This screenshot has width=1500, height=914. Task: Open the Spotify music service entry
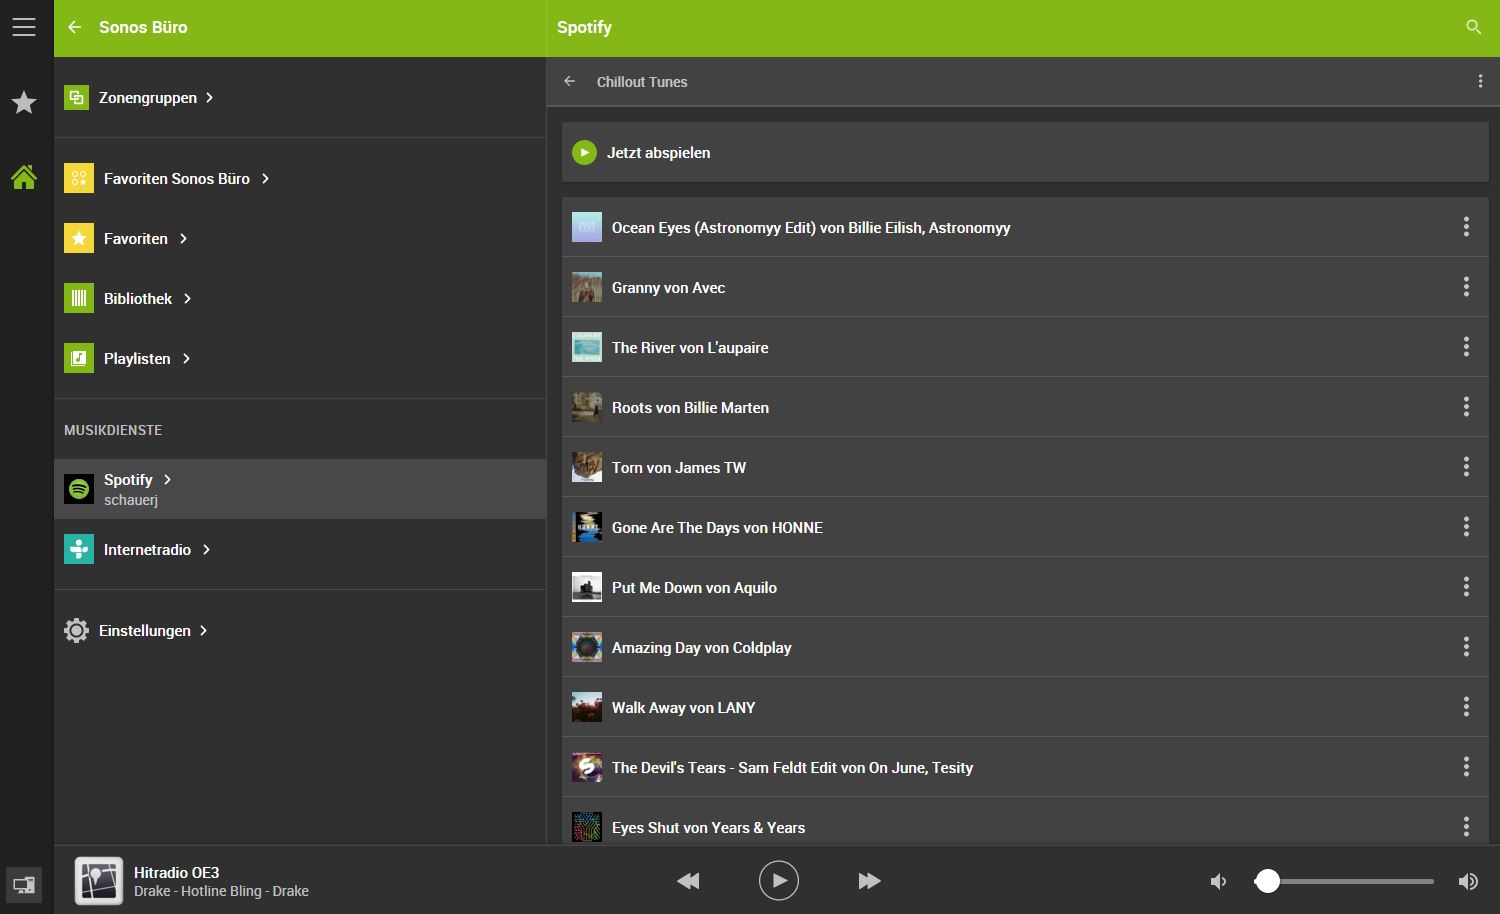tap(129, 488)
